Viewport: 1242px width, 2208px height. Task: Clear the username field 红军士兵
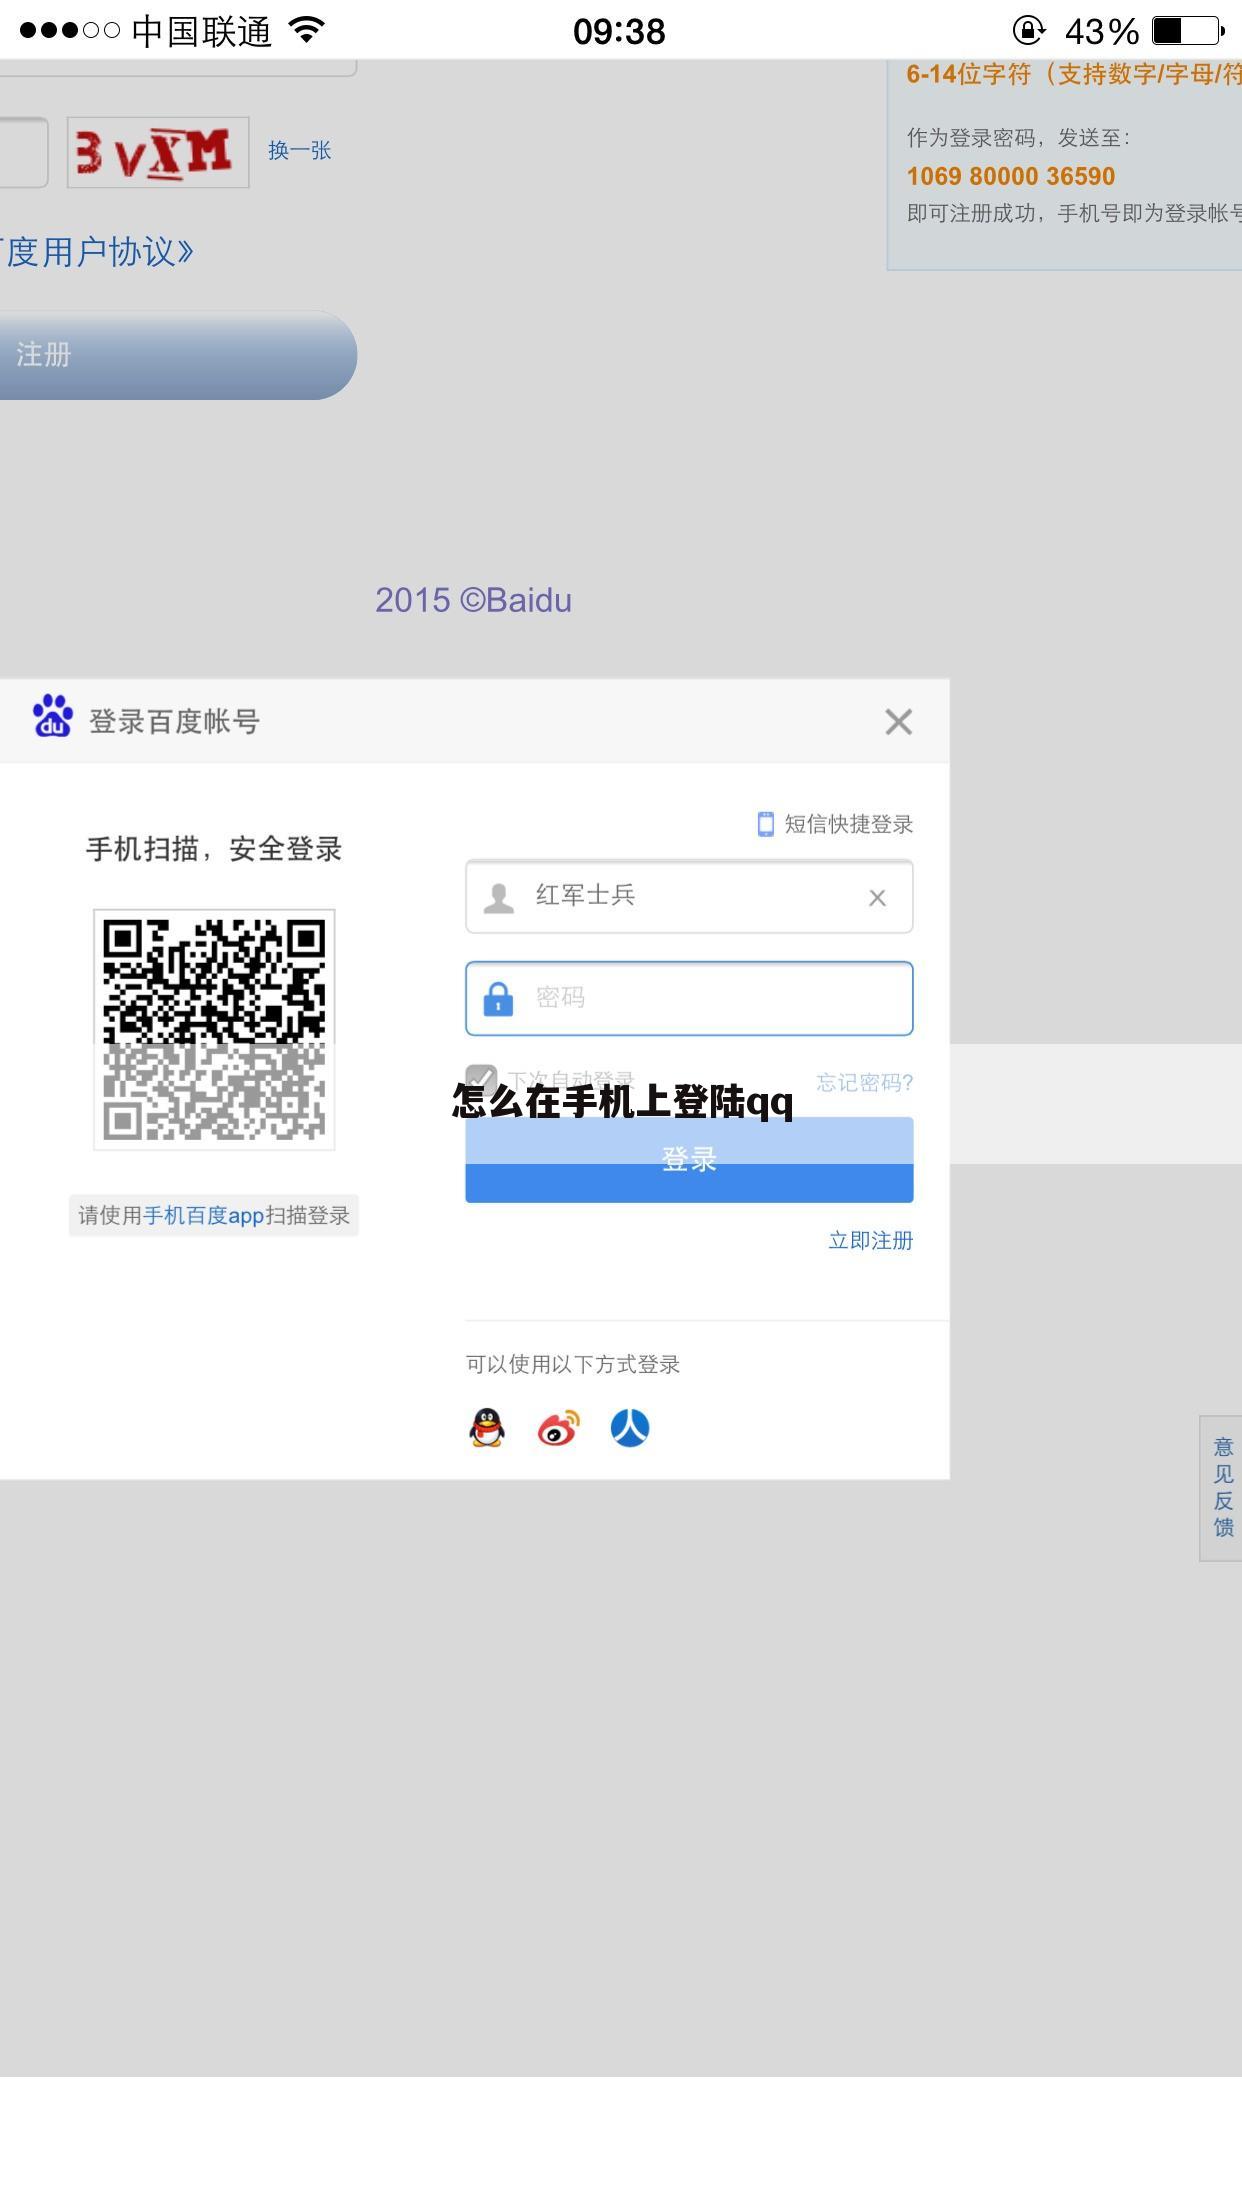(x=877, y=898)
